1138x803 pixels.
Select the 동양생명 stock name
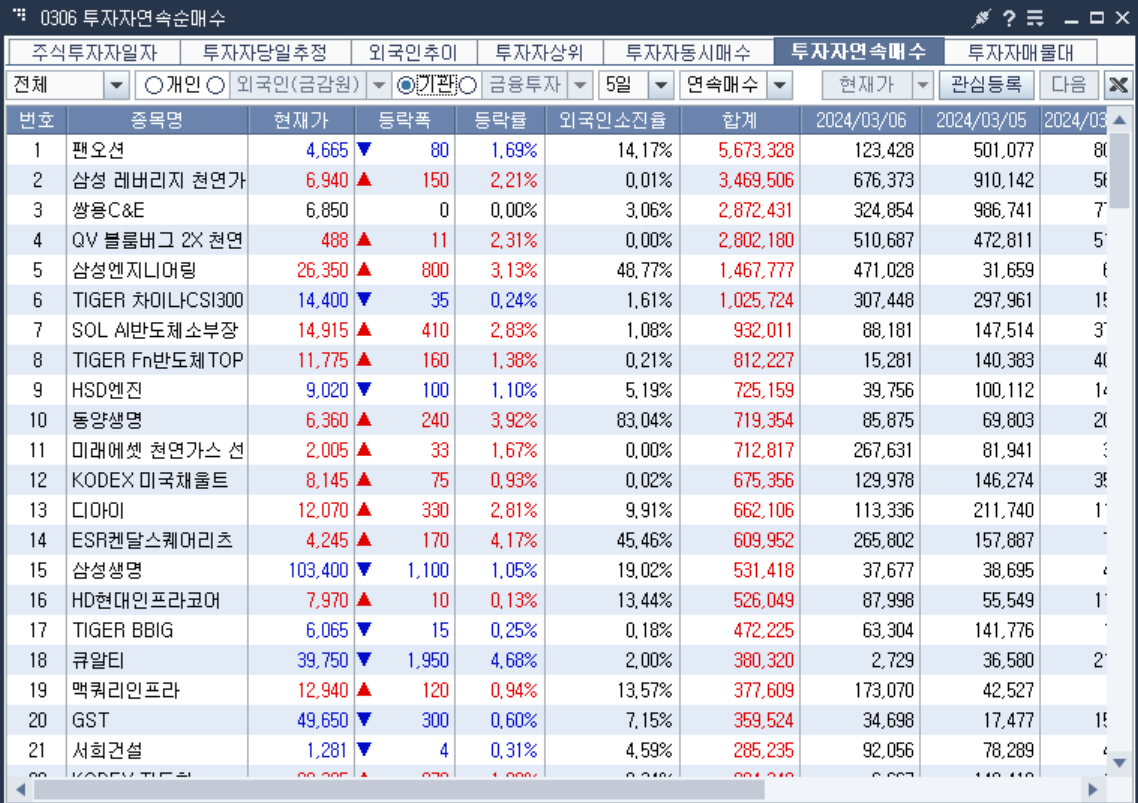point(107,420)
